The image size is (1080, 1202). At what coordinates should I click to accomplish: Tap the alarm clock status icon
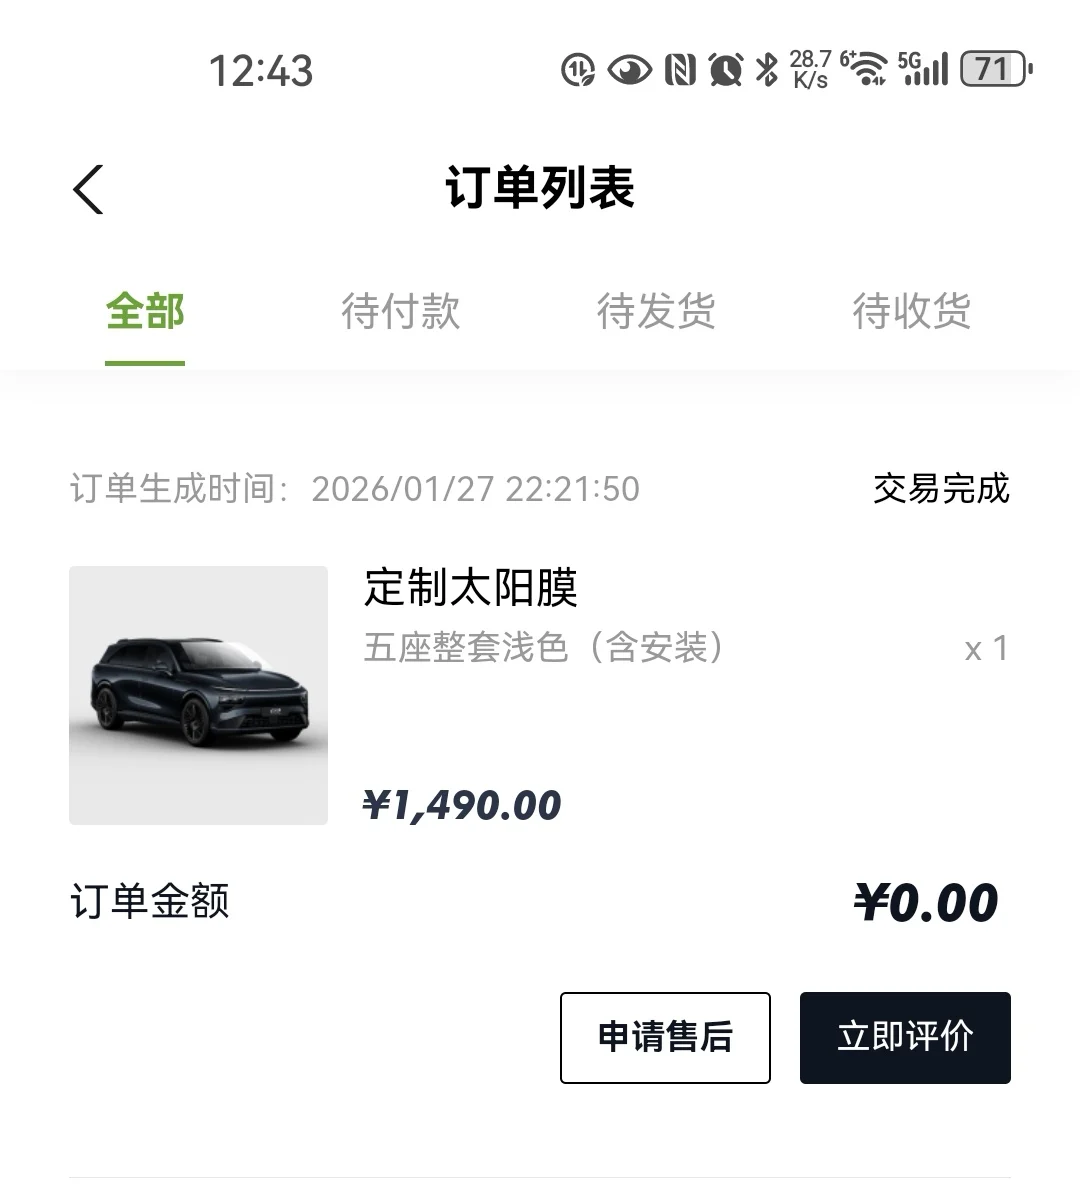[x=725, y=70]
